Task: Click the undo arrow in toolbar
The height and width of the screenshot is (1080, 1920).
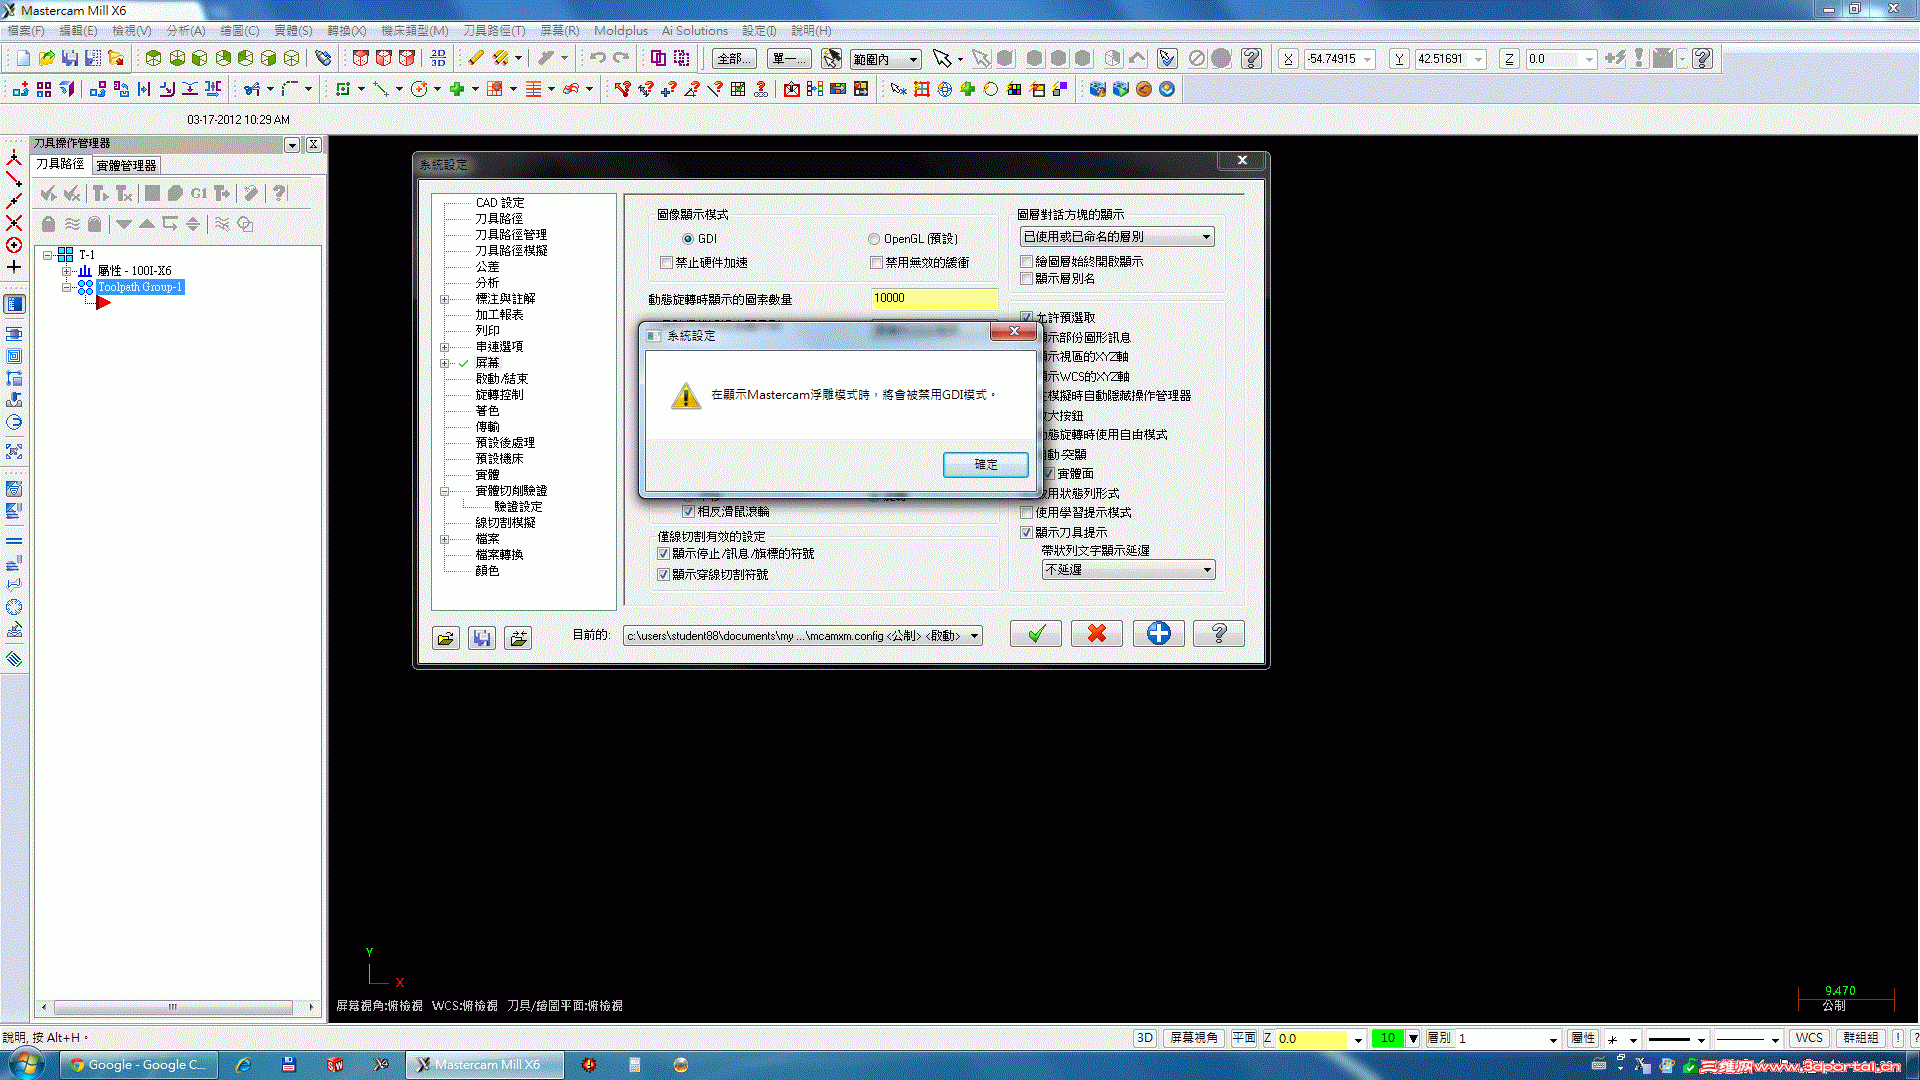Action: (597, 59)
